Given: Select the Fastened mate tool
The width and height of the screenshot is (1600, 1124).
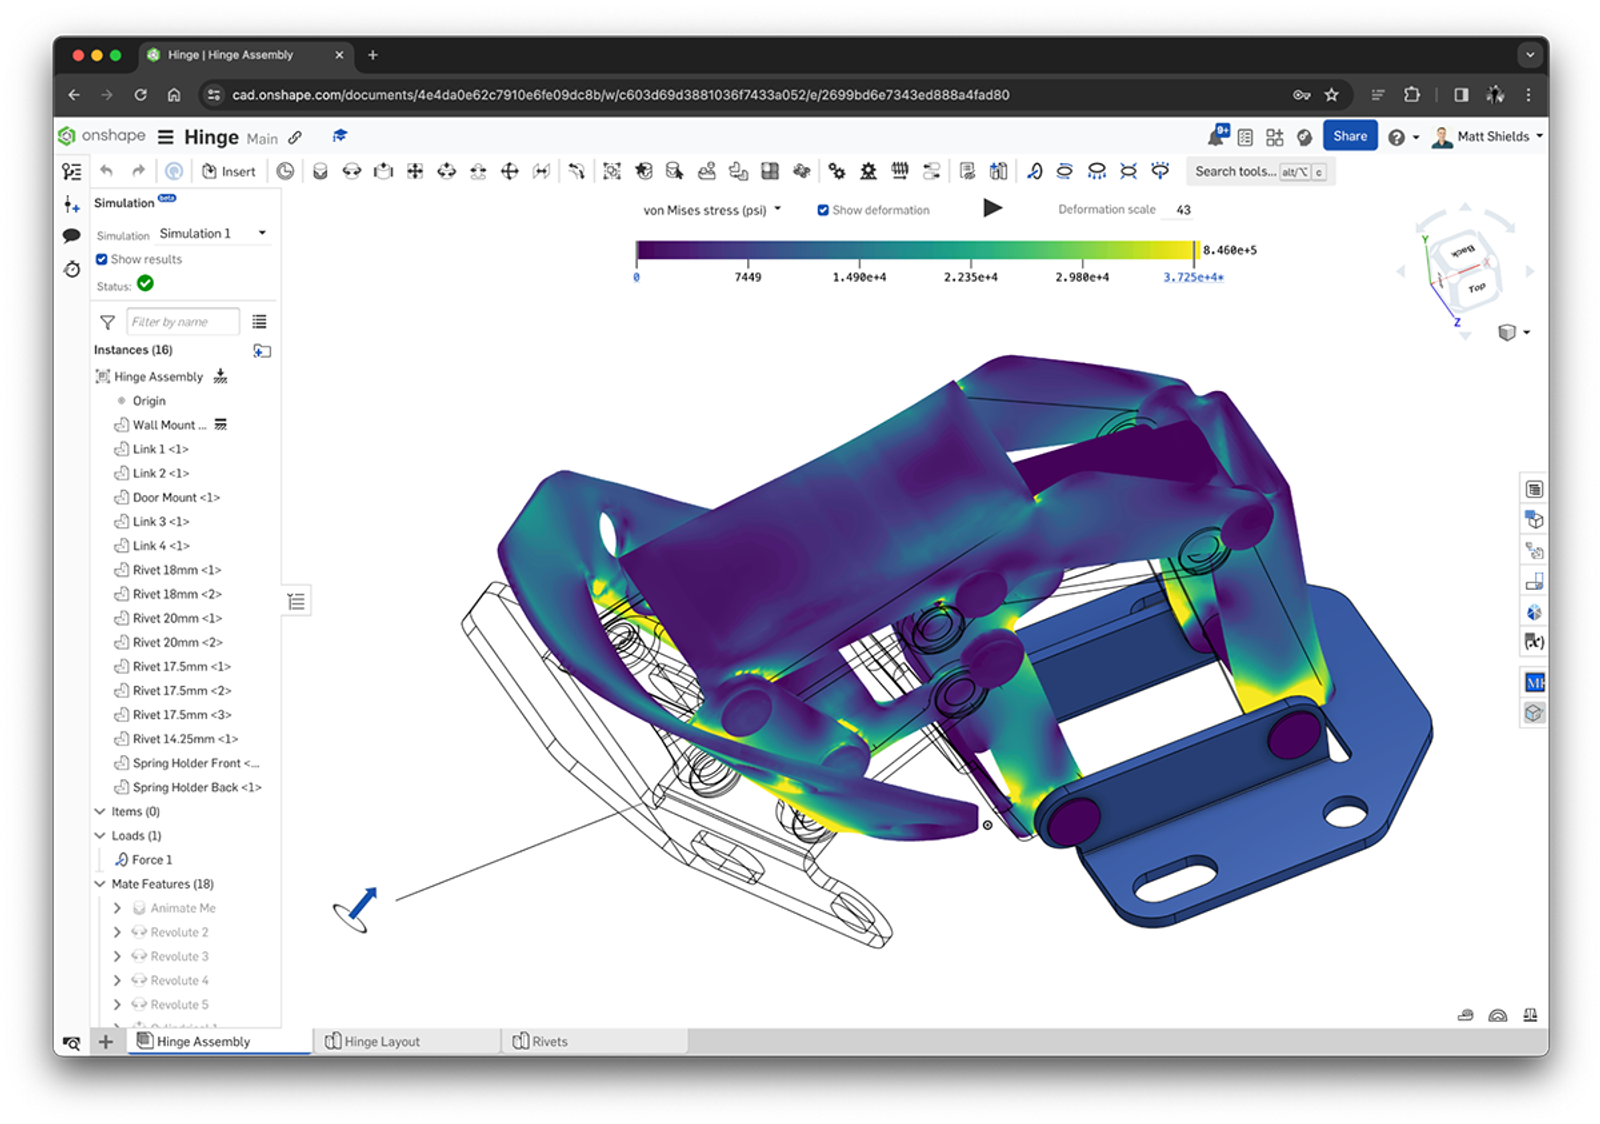Looking at the screenshot, I should click(320, 170).
